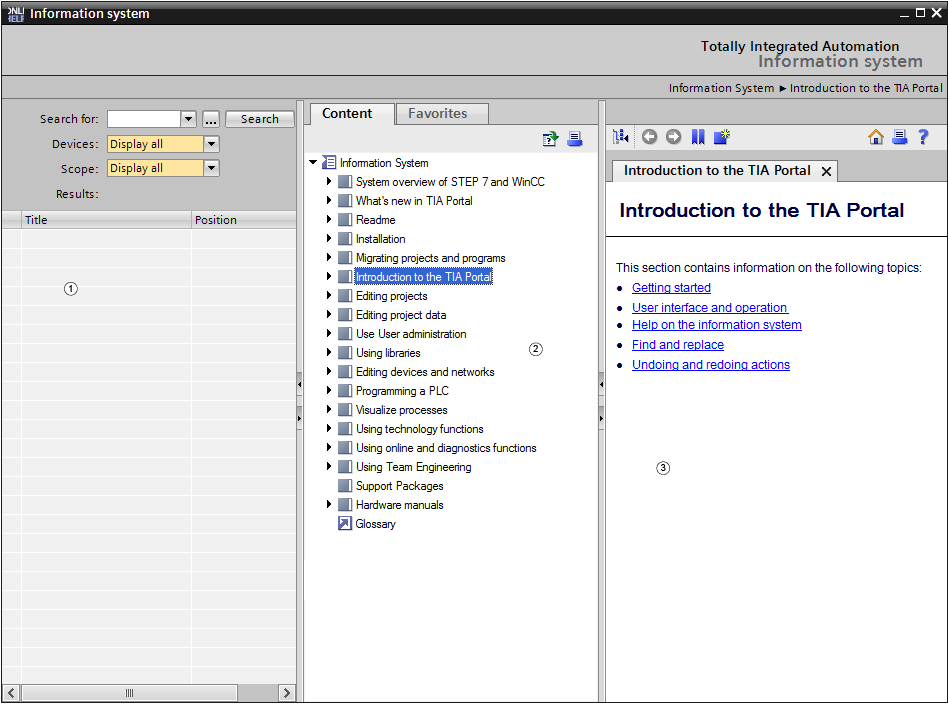Select Use User administration in tree
This screenshot has height=704, width=948.
pyautogui.click(x=411, y=334)
